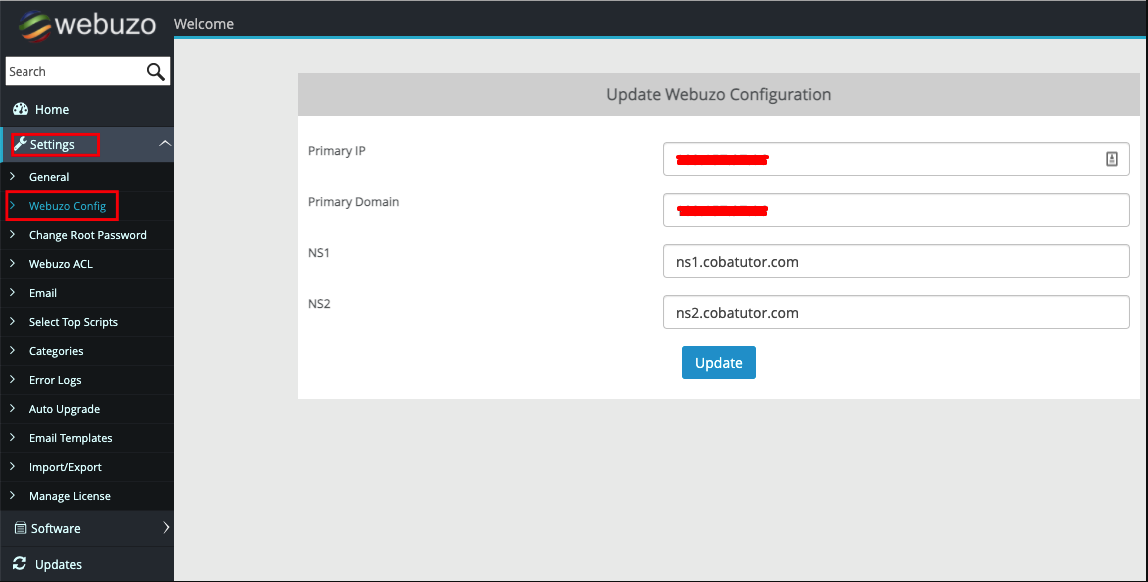Expand the Software menu section
This screenshot has height=582, width=1148.
click(x=165, y=528)
